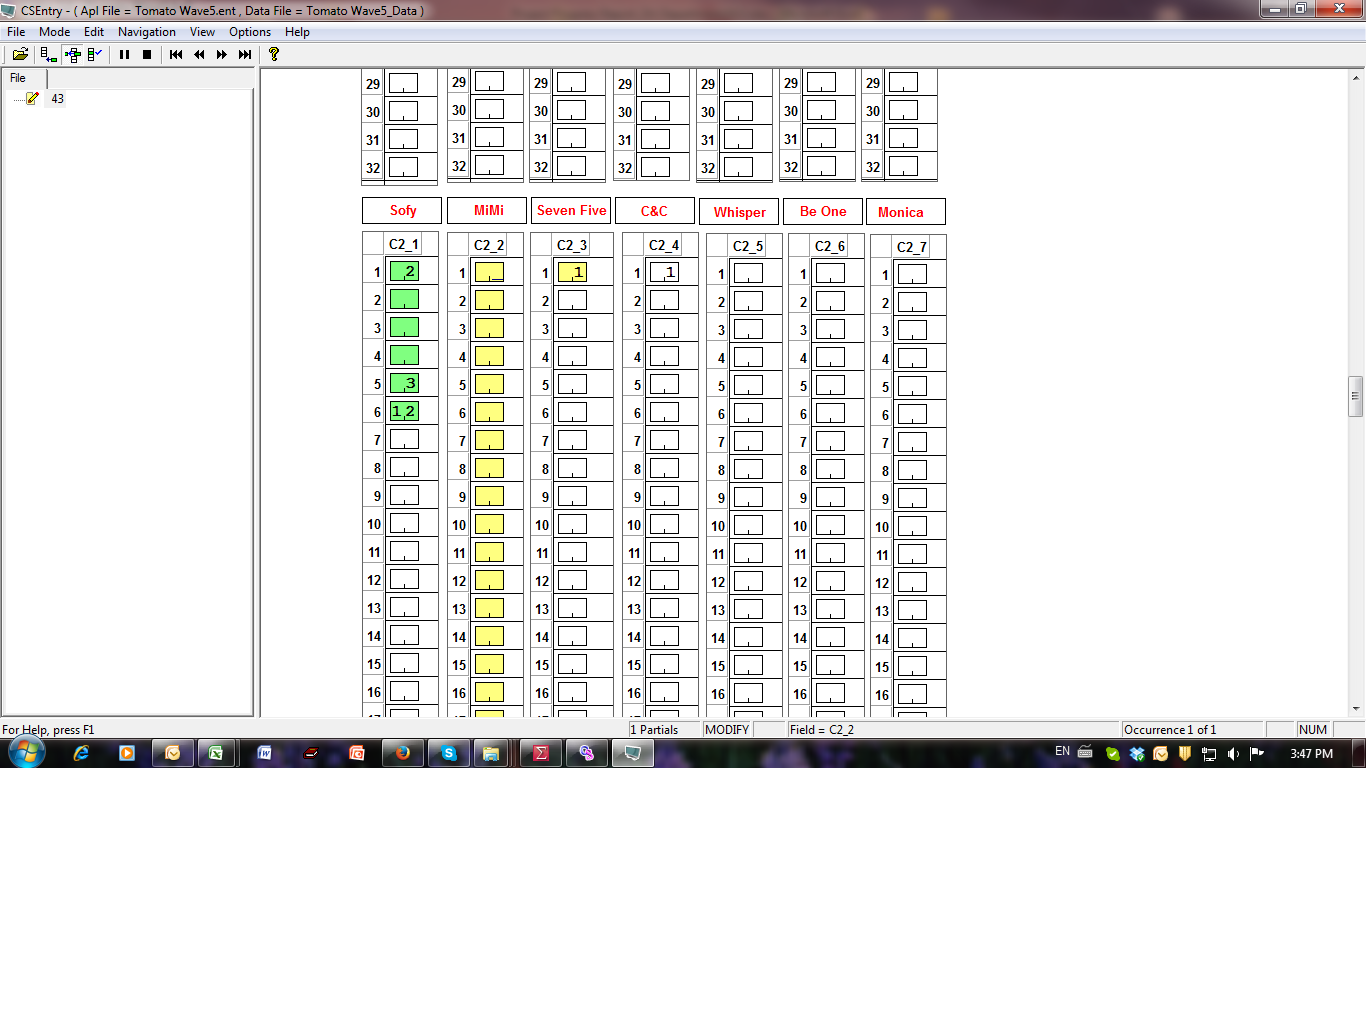Click 'Field = C2_2' in status bar
The height and width of the screenshot is (1024, 1366).
[822, 730]
